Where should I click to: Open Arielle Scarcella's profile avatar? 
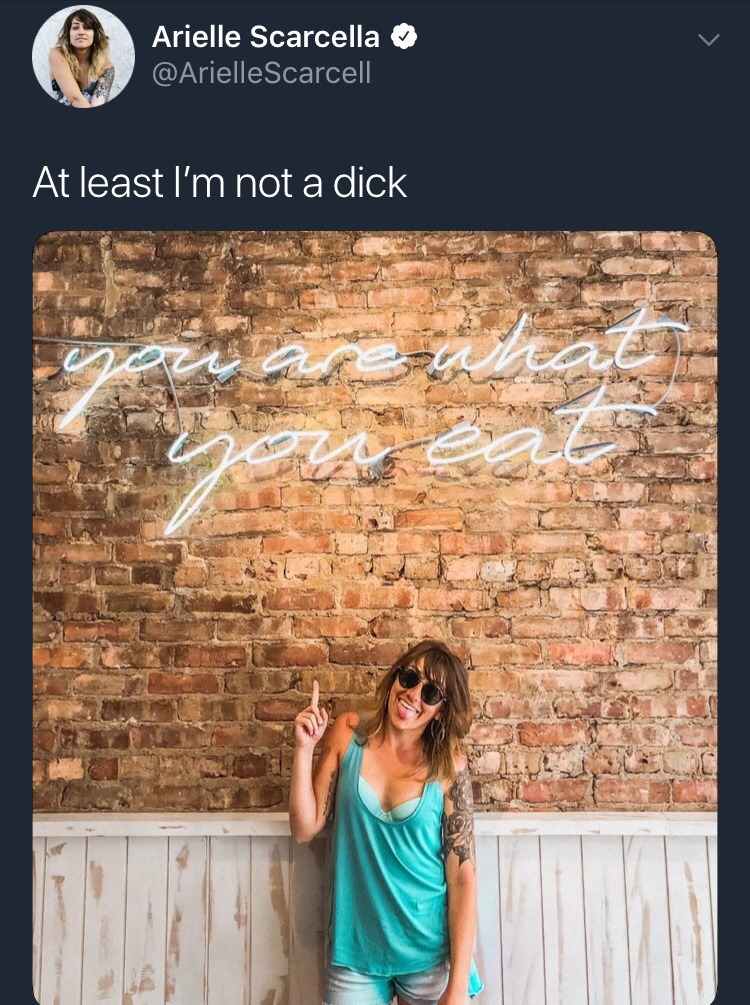click(83, 56)
